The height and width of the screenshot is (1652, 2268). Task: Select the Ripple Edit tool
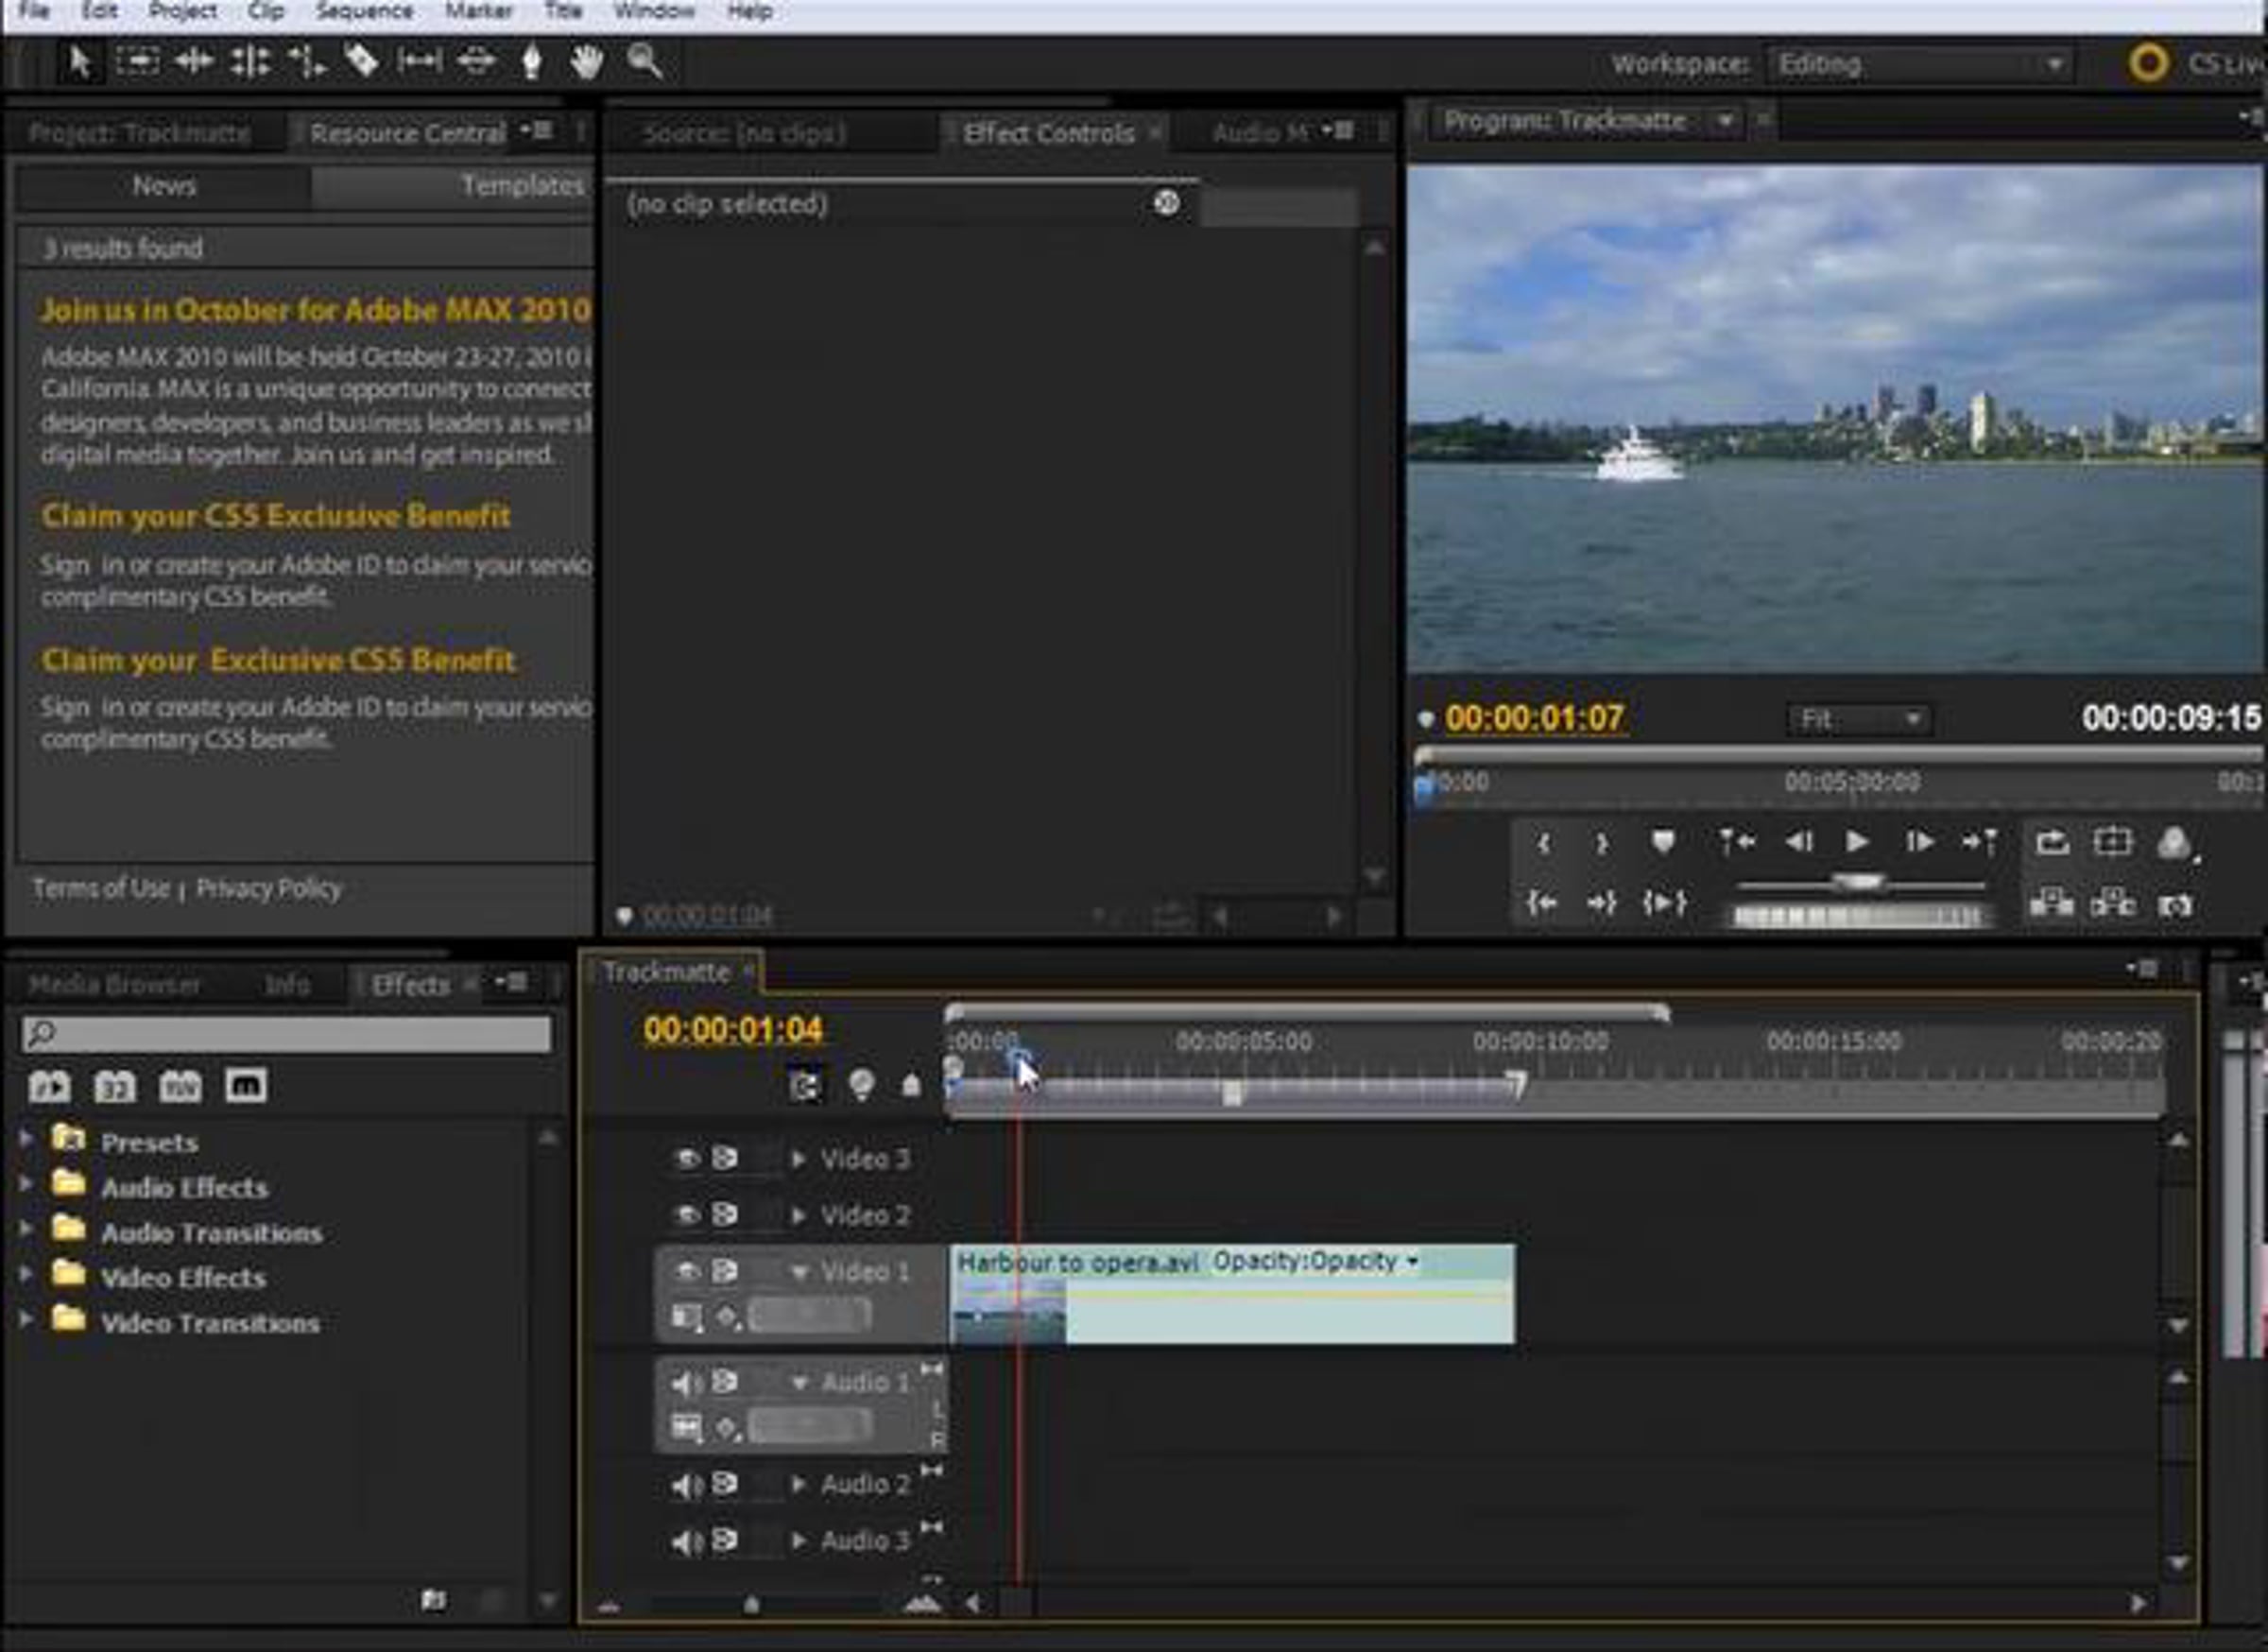click(193, 62)
